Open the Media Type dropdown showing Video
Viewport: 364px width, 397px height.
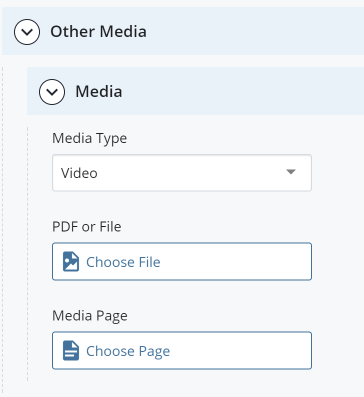[x=182, y=173]
